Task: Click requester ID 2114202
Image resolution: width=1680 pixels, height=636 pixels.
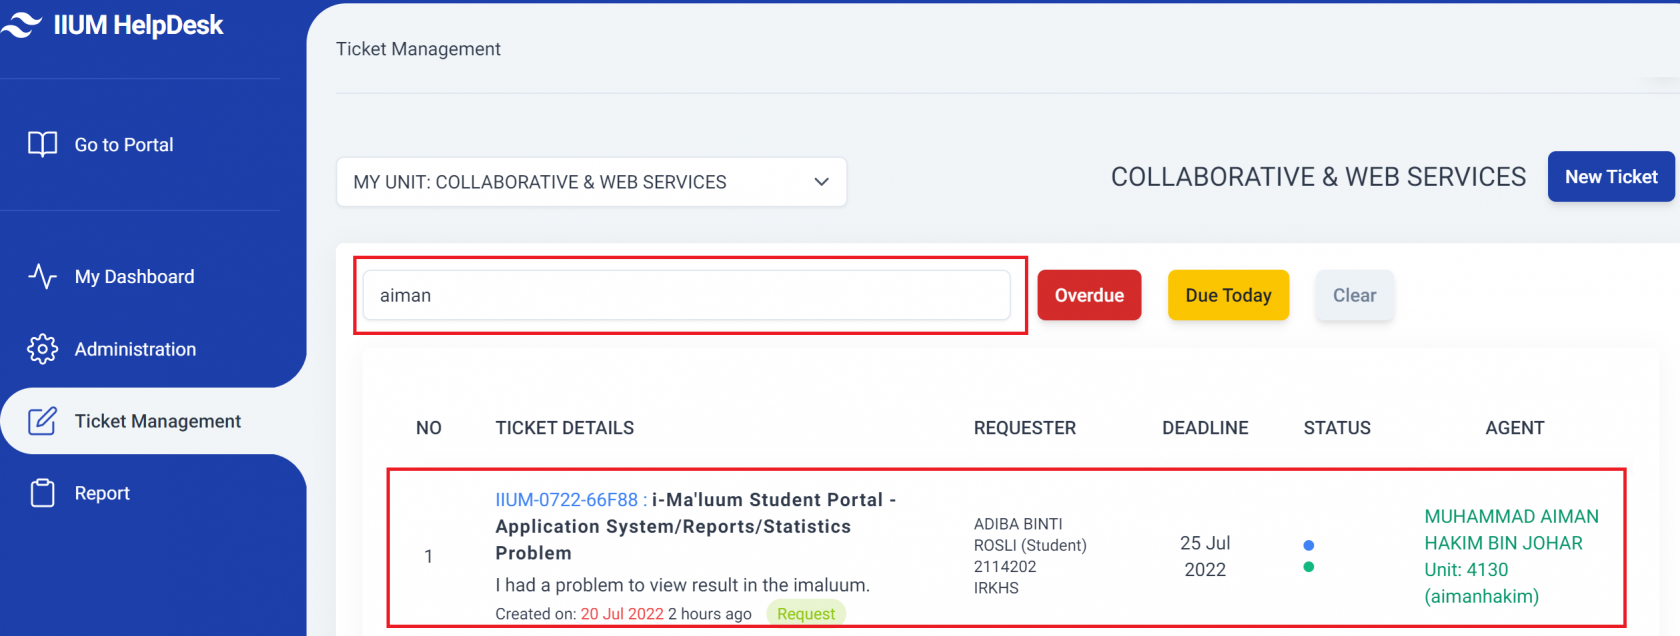Action: coord(1005,567)
